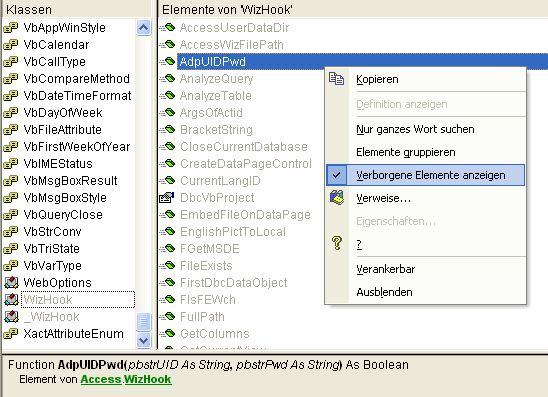
Task: Select ArgsOfActid member
Action: [211, 113]
